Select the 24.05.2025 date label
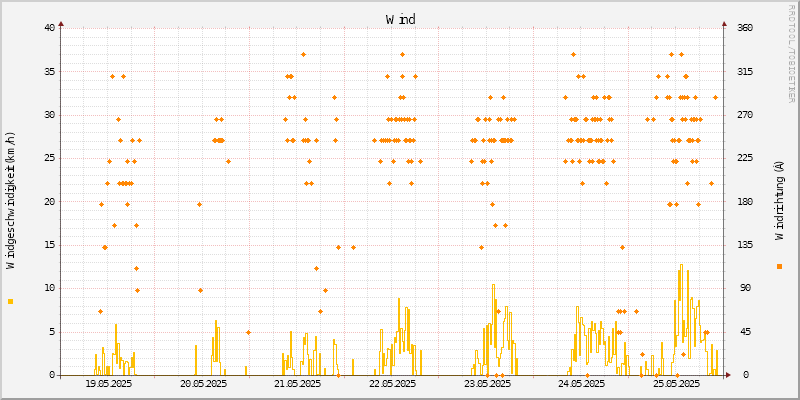Viewport: 800px width, 400px height. 581,383
